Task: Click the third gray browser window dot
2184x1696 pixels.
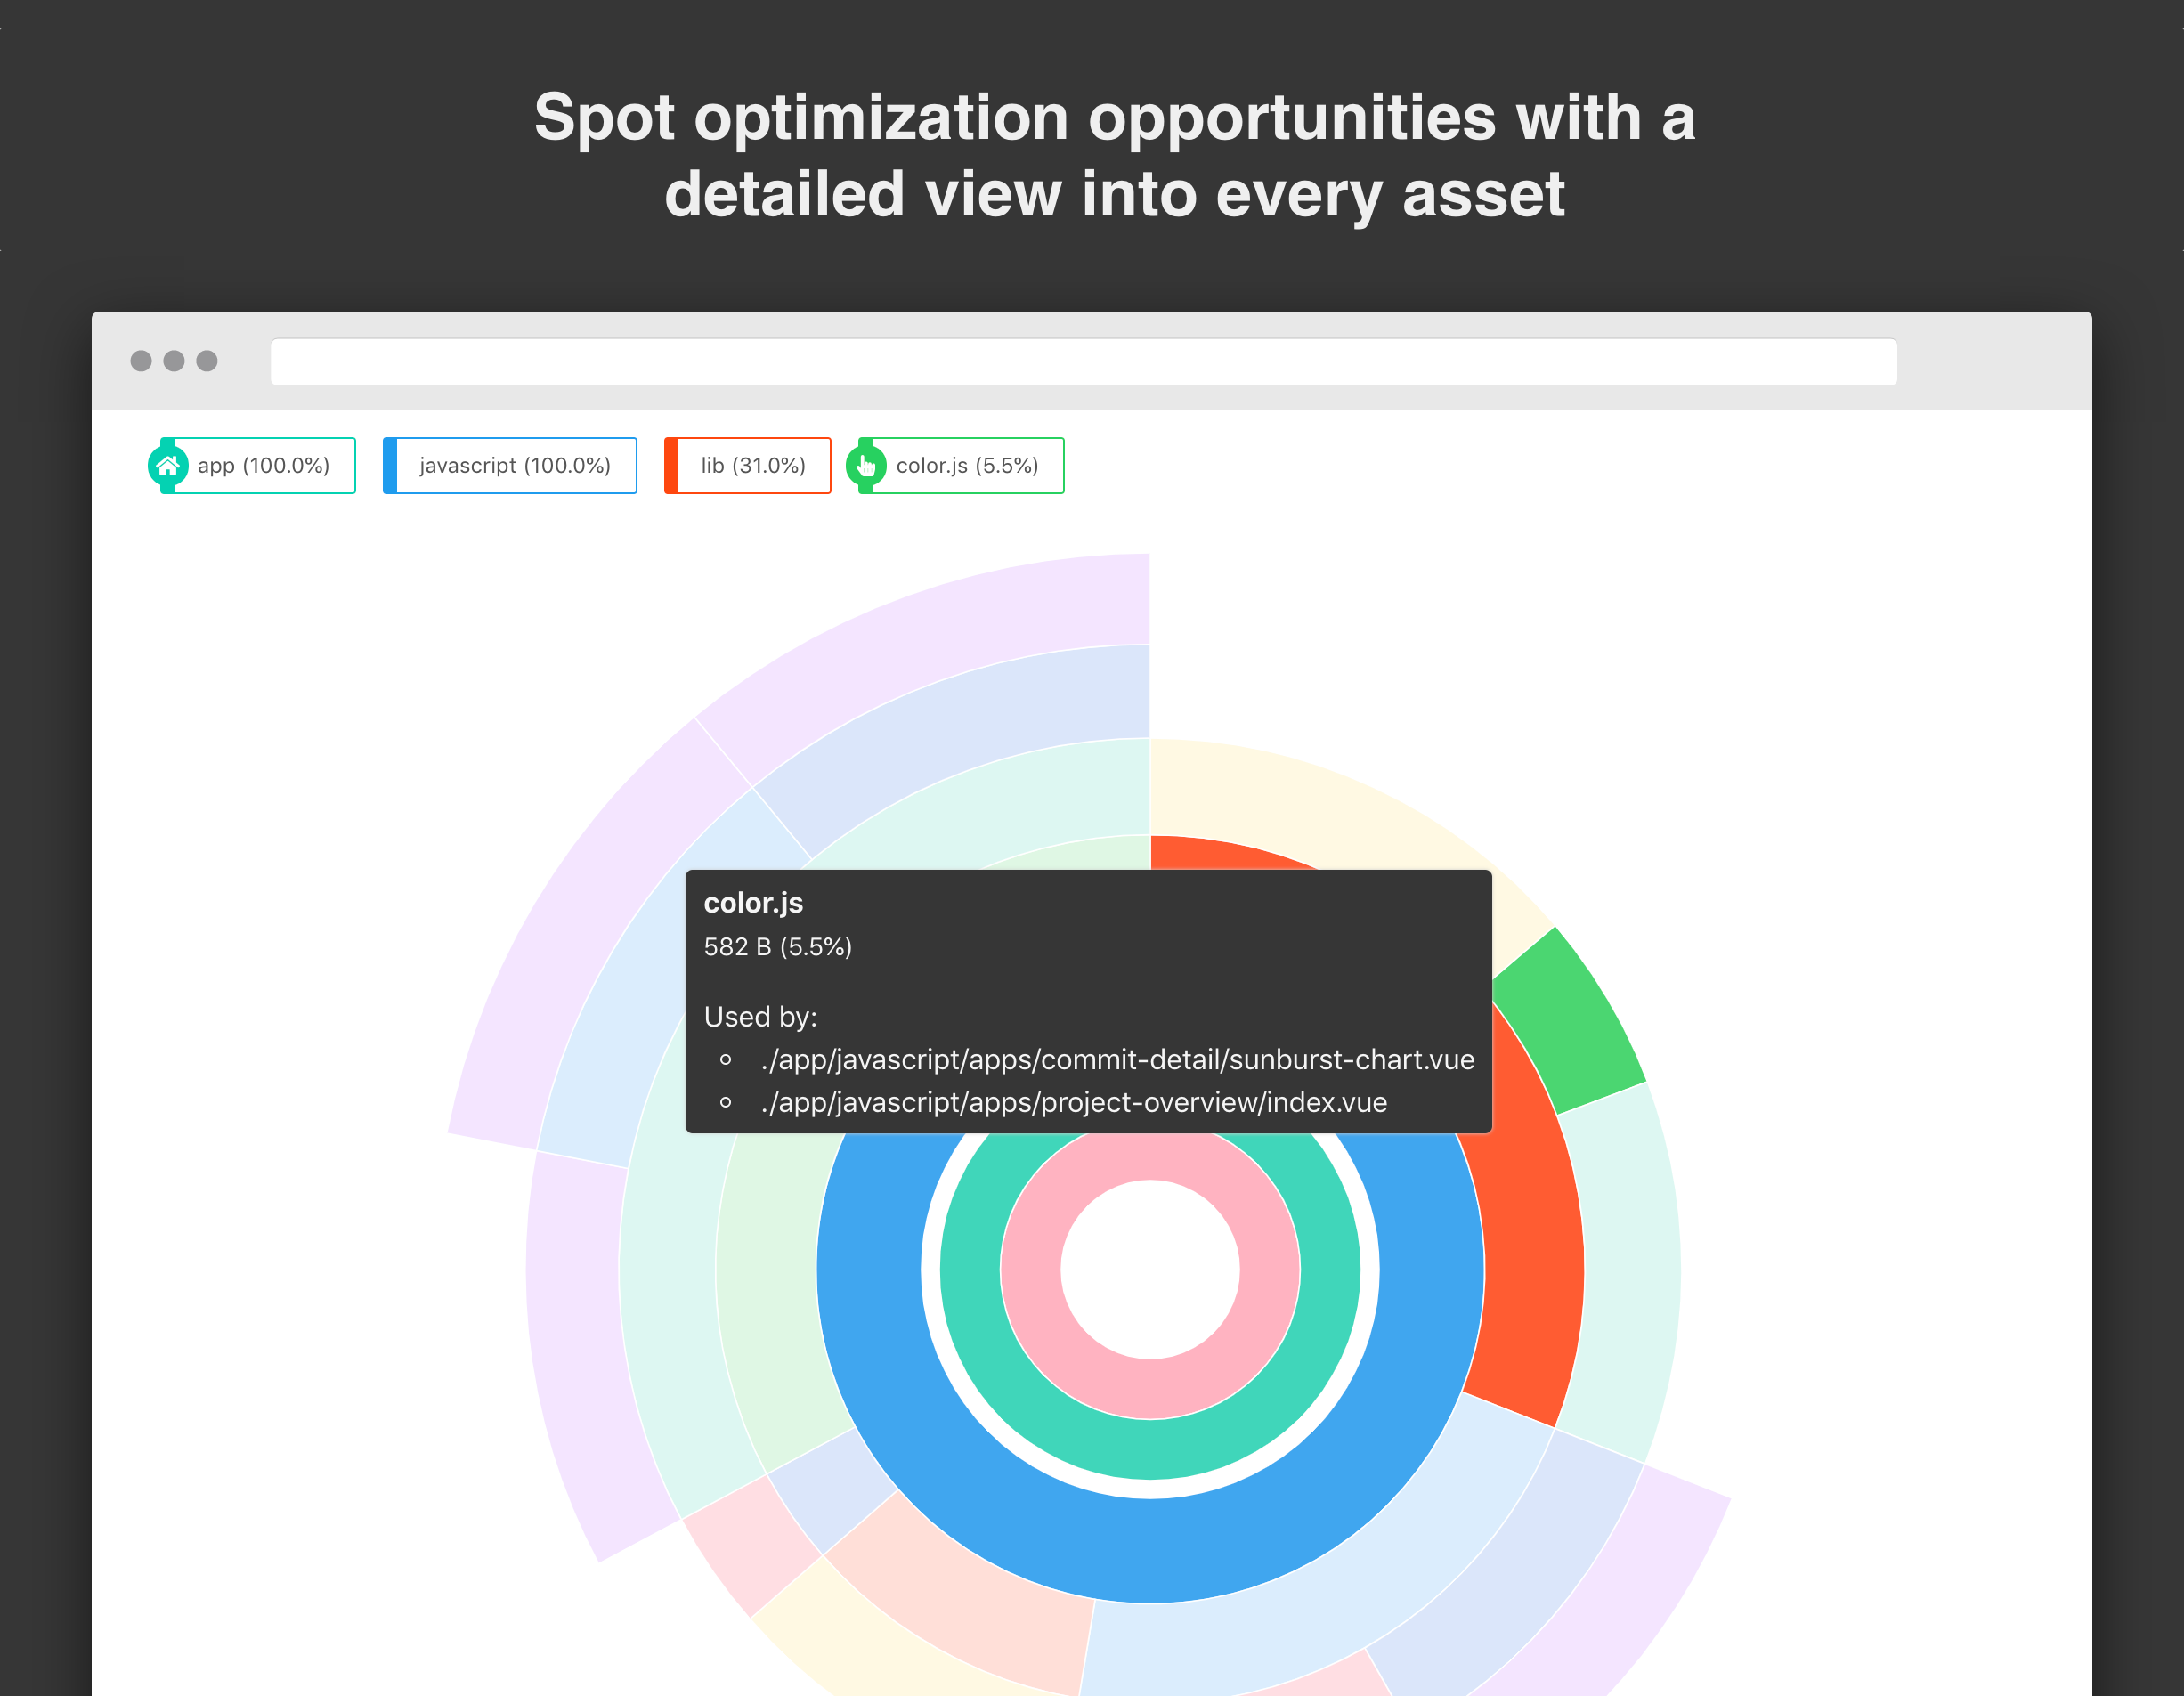Action: [207, 361]
